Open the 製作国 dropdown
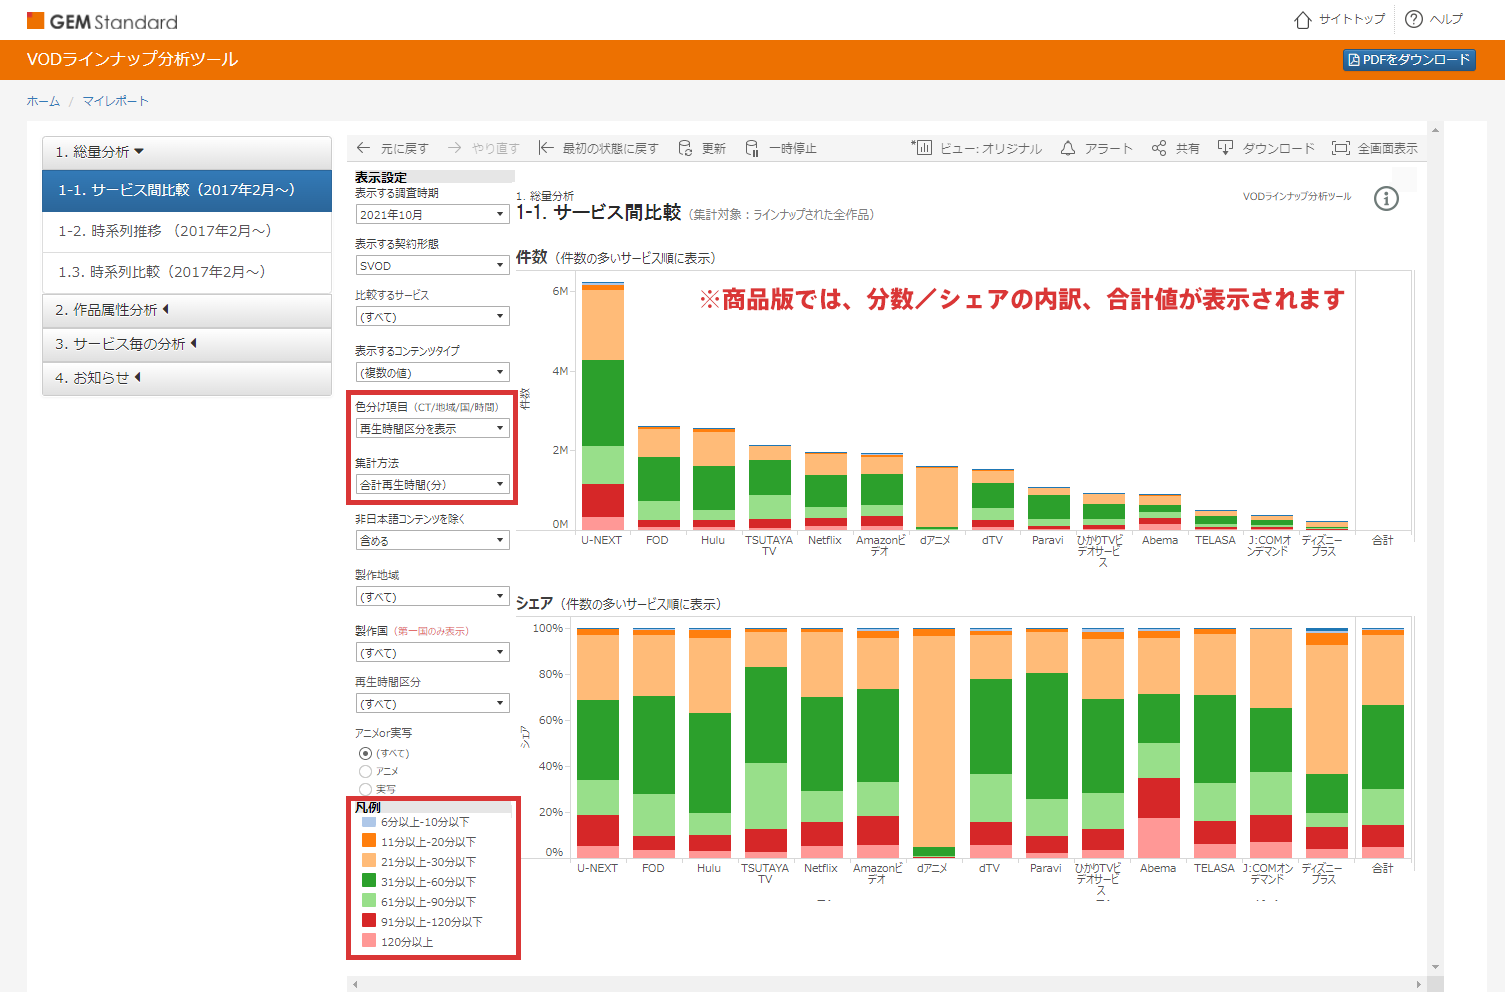Viewport: 1505px width, 993px height. coord(433,652)
